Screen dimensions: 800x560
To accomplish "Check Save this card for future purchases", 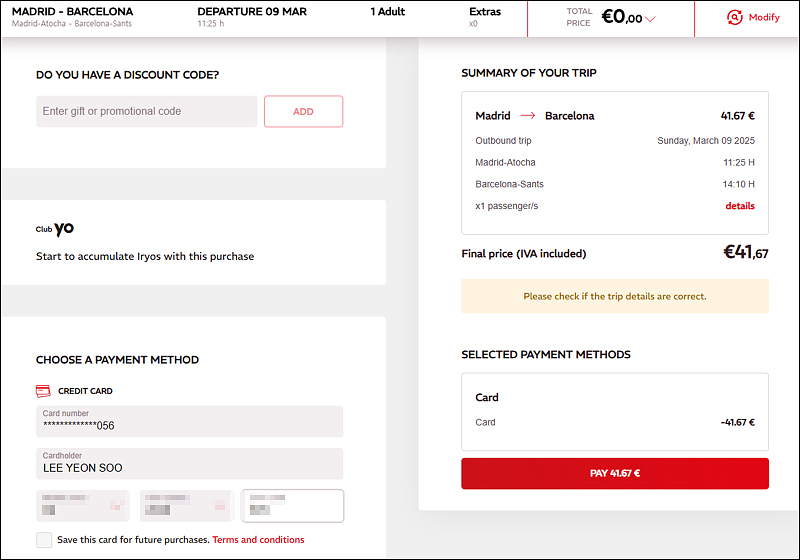I will tap(44, 540).
